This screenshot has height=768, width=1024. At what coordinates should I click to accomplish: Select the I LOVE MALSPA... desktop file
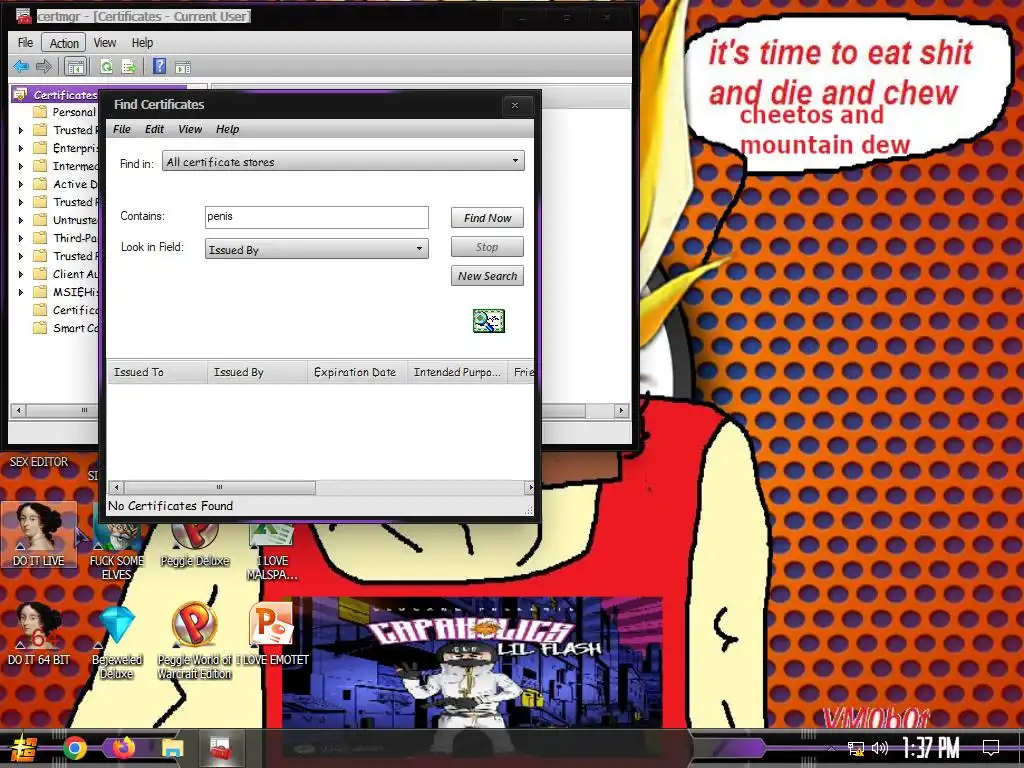272,552
